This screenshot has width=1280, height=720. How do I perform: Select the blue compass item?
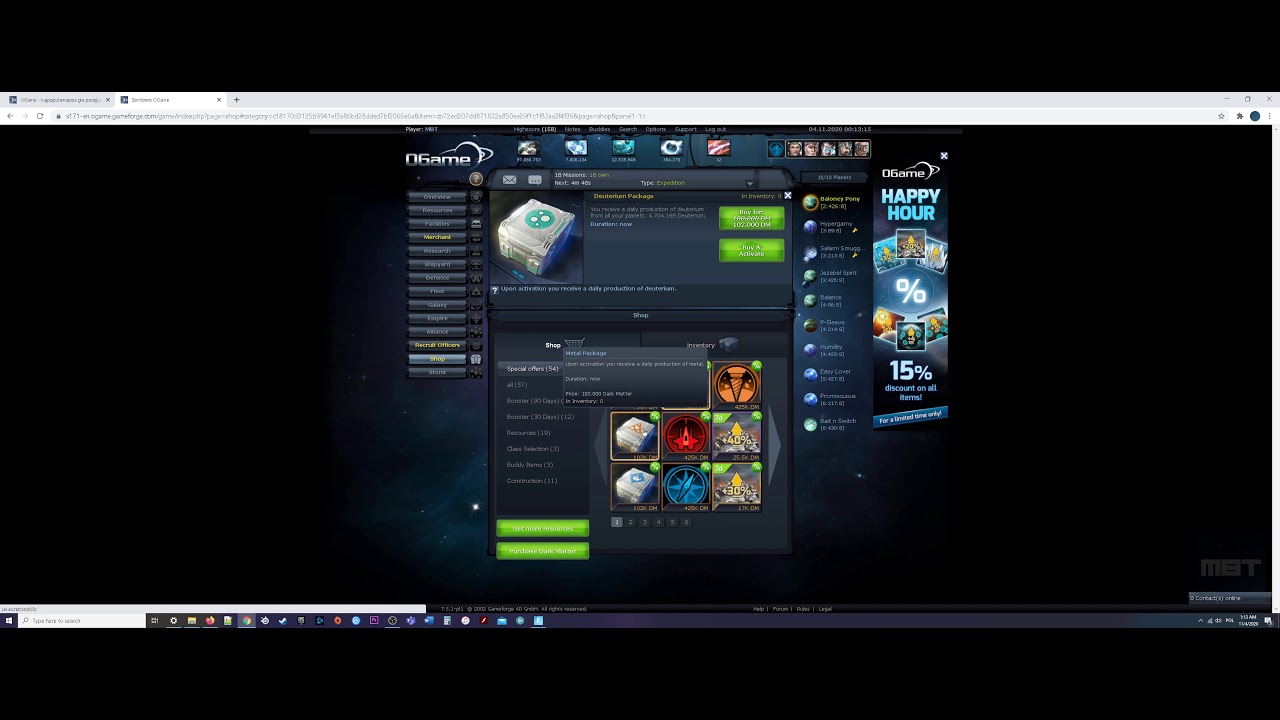coord(685,486)
